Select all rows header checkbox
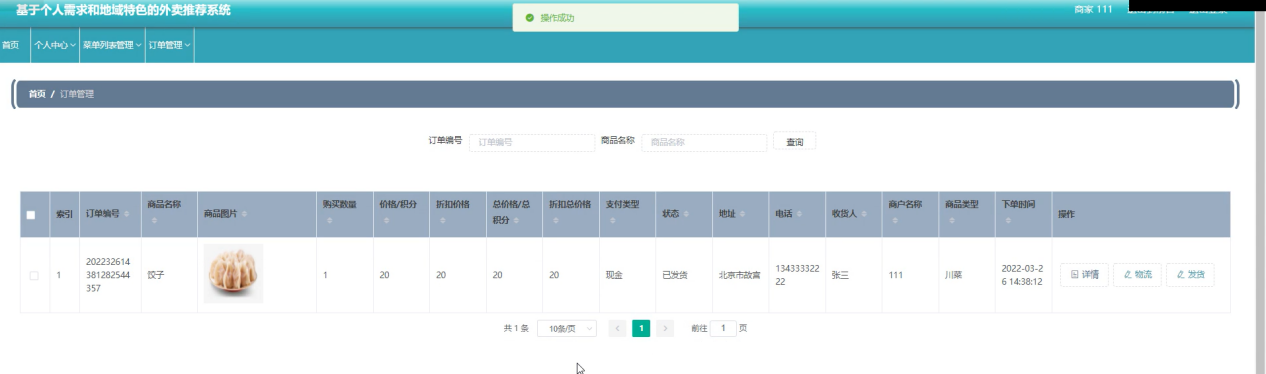The width and height of the screenshot is (1266, 374). point(31,215)
